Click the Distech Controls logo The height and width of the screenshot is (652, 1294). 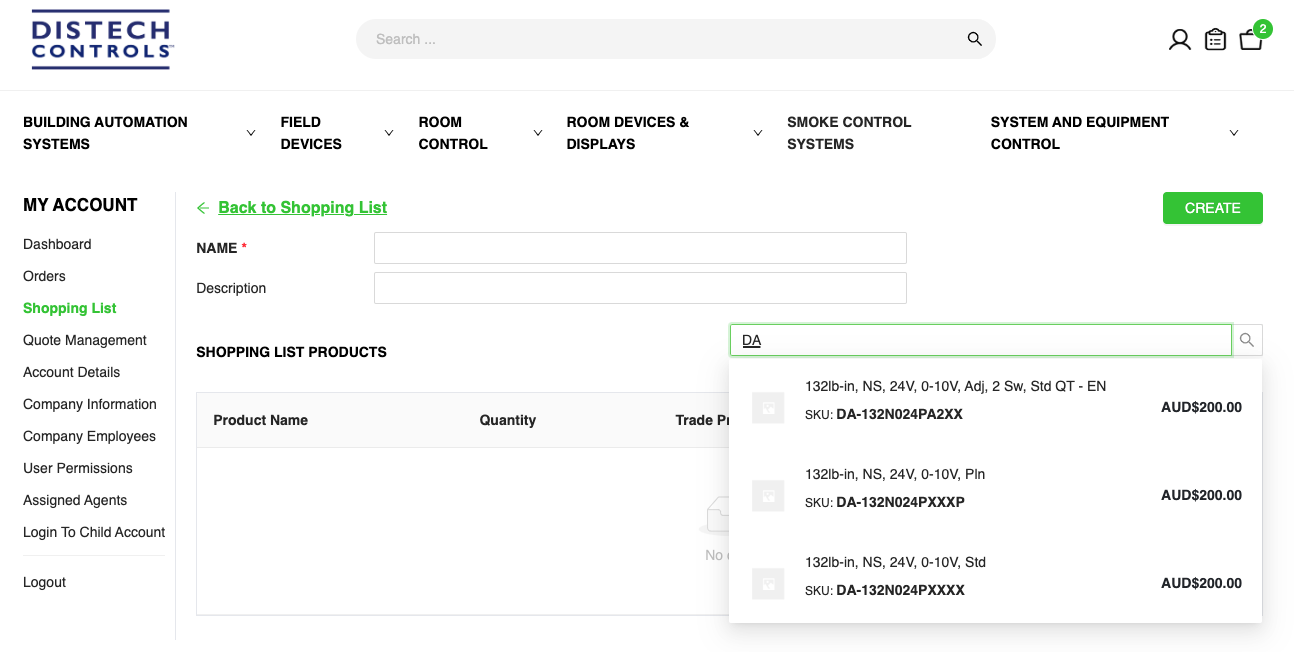[x=101, y=40]
